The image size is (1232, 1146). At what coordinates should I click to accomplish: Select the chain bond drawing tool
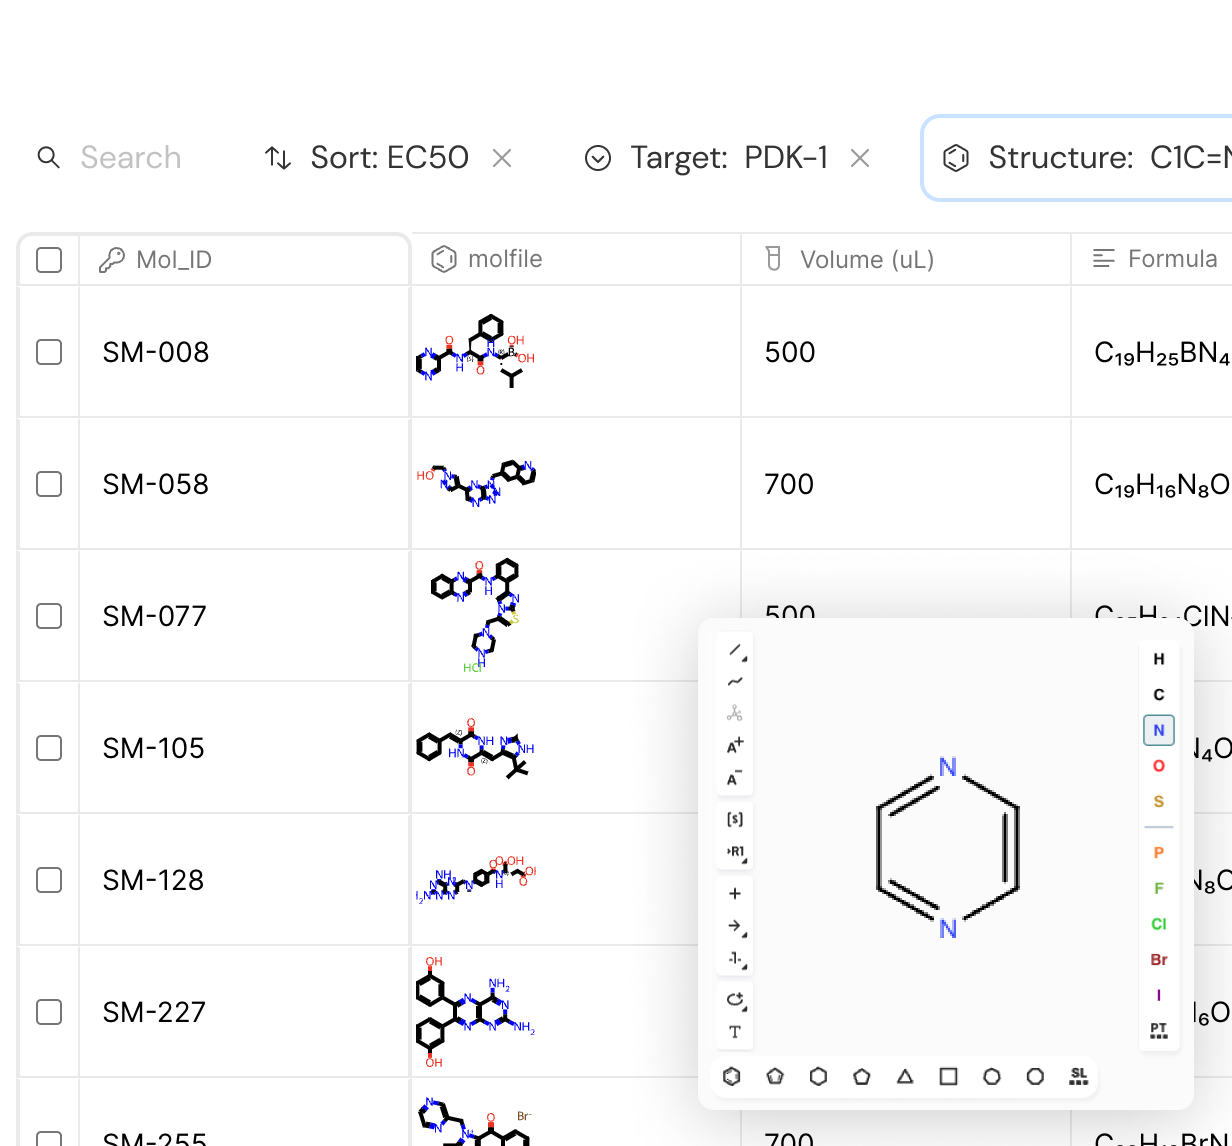point(735,682)
